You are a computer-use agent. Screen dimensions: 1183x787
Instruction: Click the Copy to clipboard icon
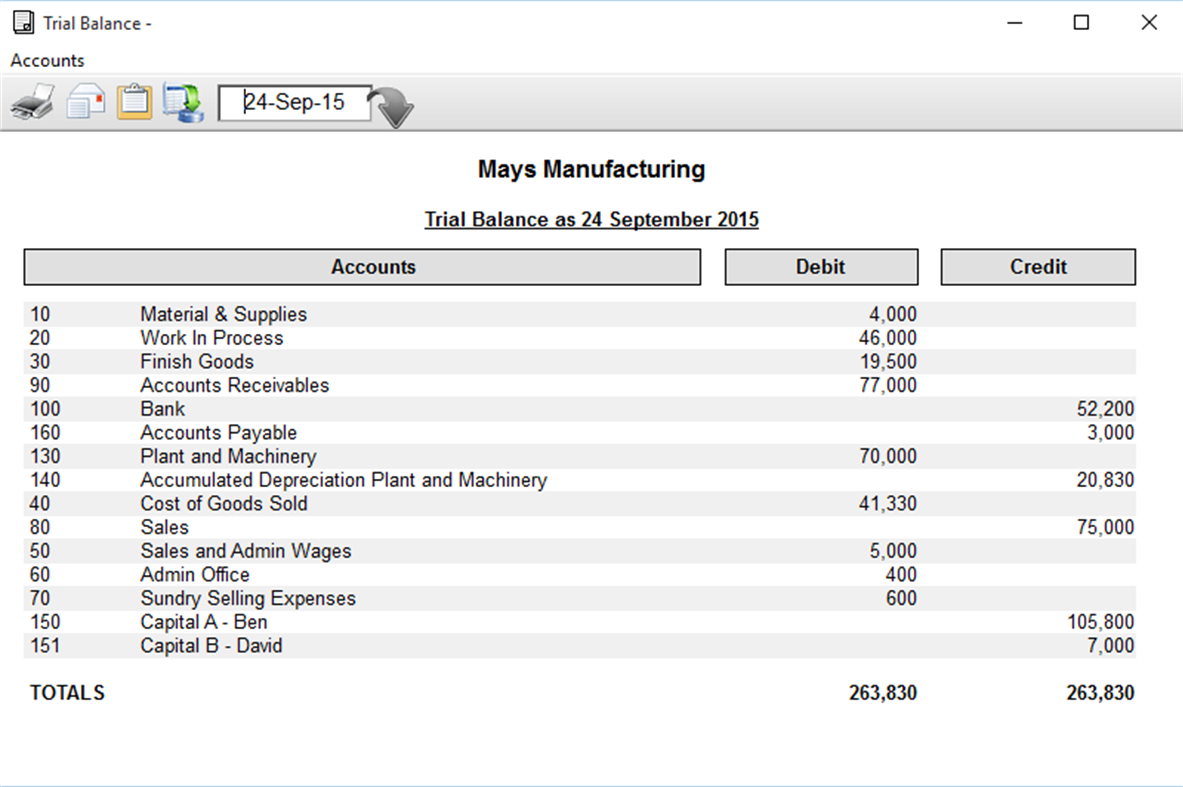click(133, 100)
